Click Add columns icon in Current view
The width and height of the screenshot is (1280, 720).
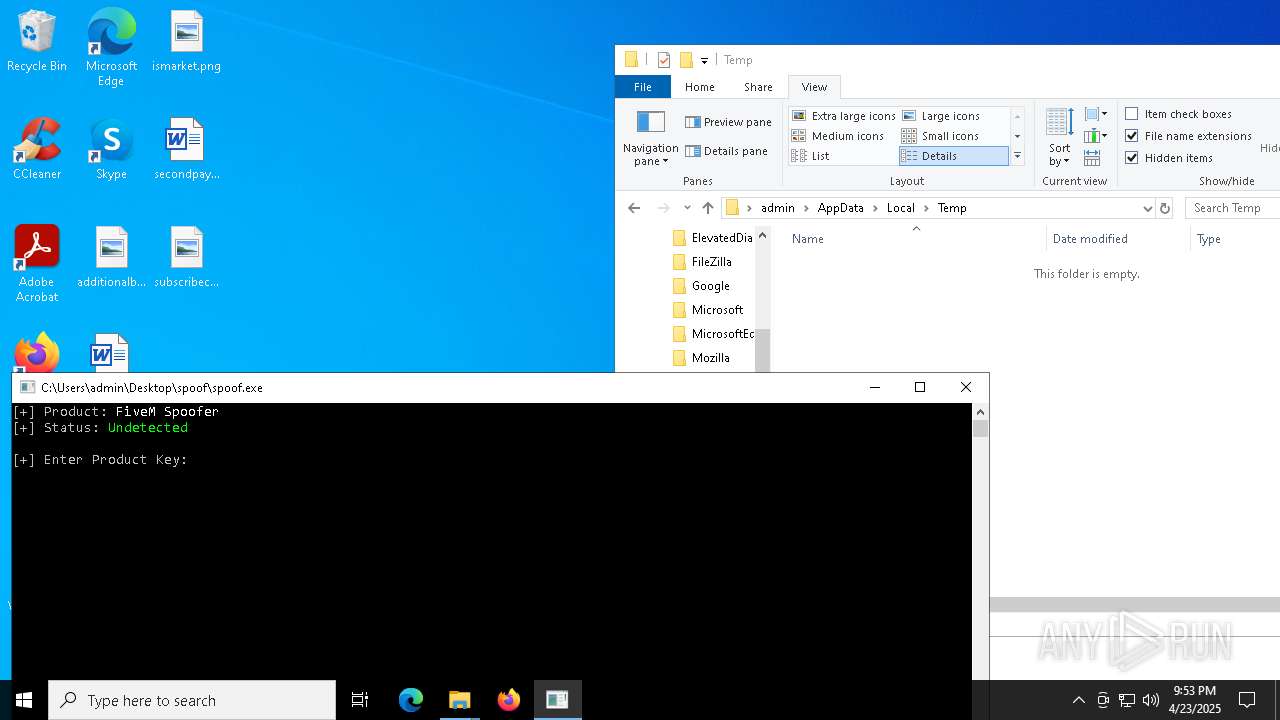1095,136
